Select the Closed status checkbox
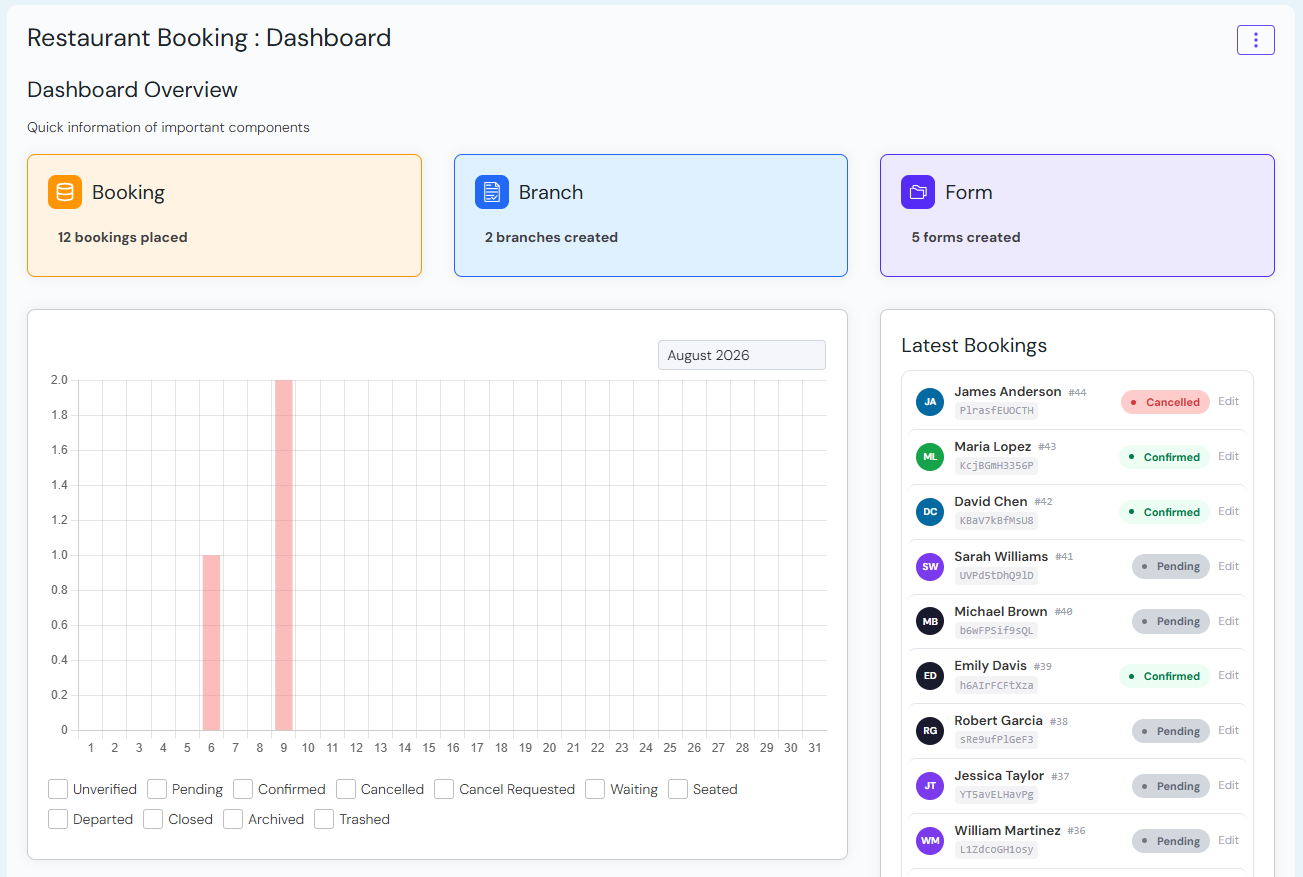This screenshot has width=1303, height=877. (x=153, y=819)
